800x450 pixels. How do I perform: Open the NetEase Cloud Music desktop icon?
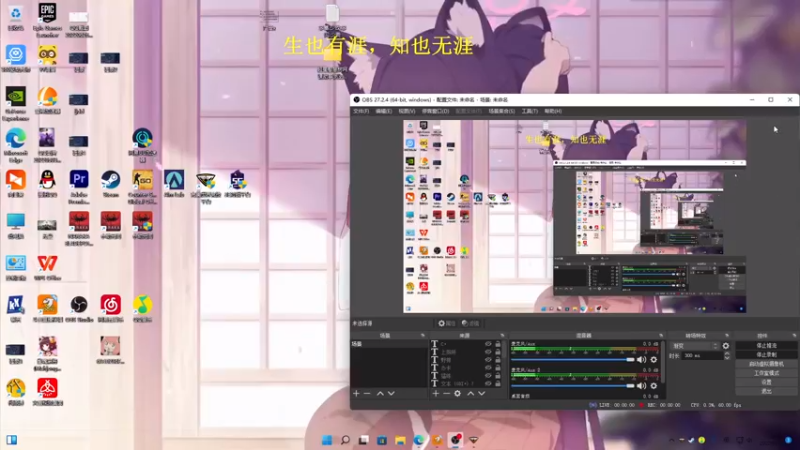pos(111,309)
